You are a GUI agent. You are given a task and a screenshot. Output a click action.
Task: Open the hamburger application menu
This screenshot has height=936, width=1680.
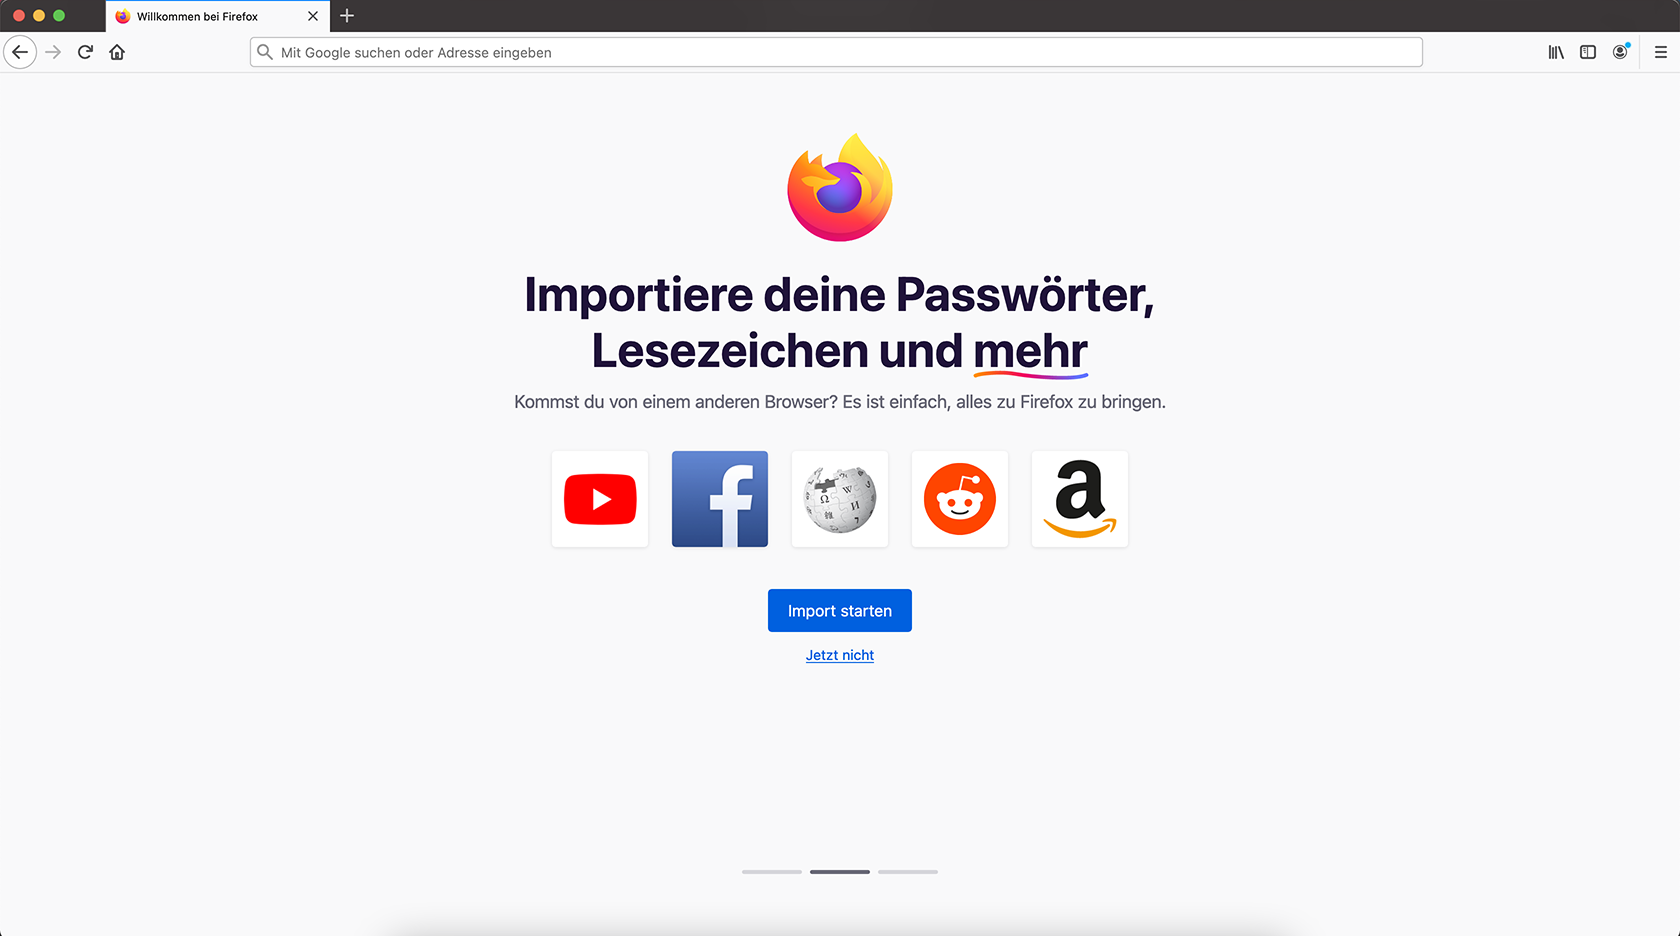(x=1661, y=52)
